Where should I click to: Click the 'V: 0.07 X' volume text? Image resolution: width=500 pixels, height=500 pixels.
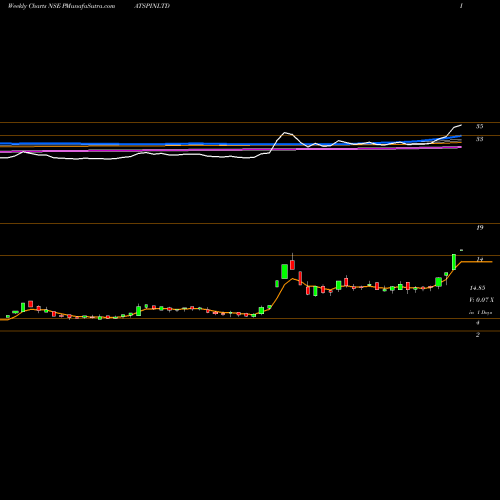pyautogui.click(x=481, y=300)
